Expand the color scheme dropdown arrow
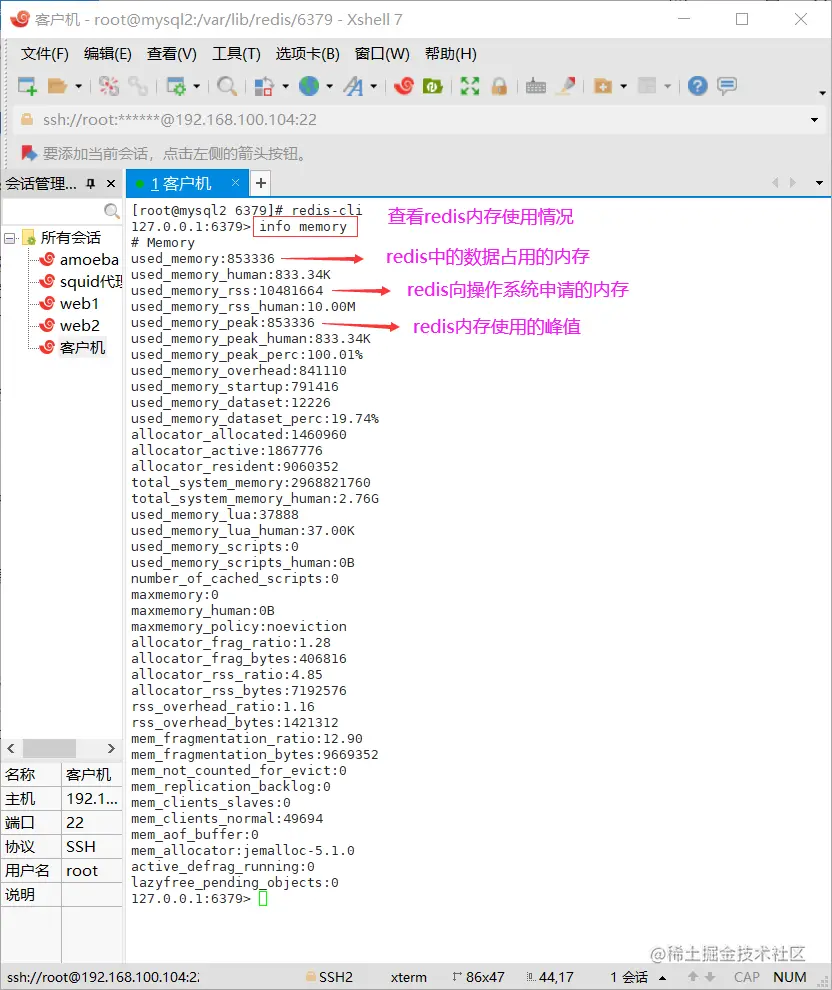This screenshot has width=832, height=990. (285, 86)
